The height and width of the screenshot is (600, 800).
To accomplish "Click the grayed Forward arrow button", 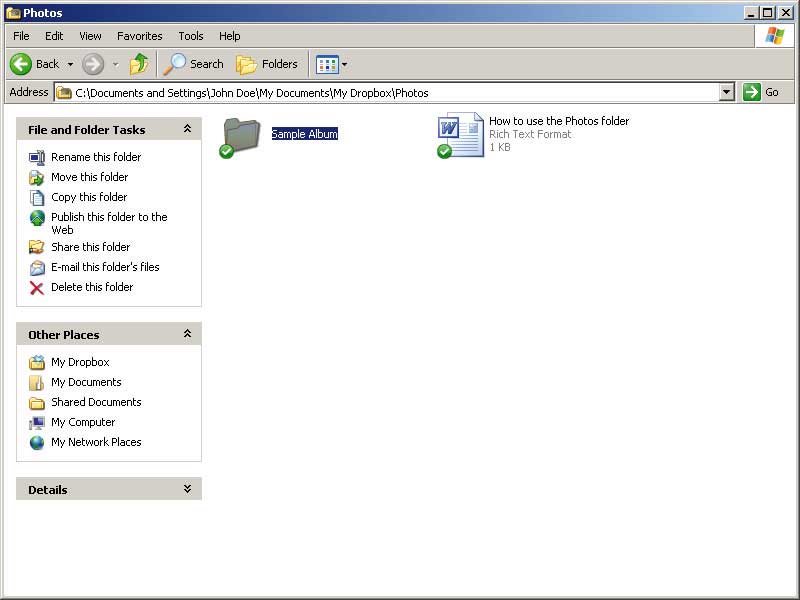I will click(93, 64).
